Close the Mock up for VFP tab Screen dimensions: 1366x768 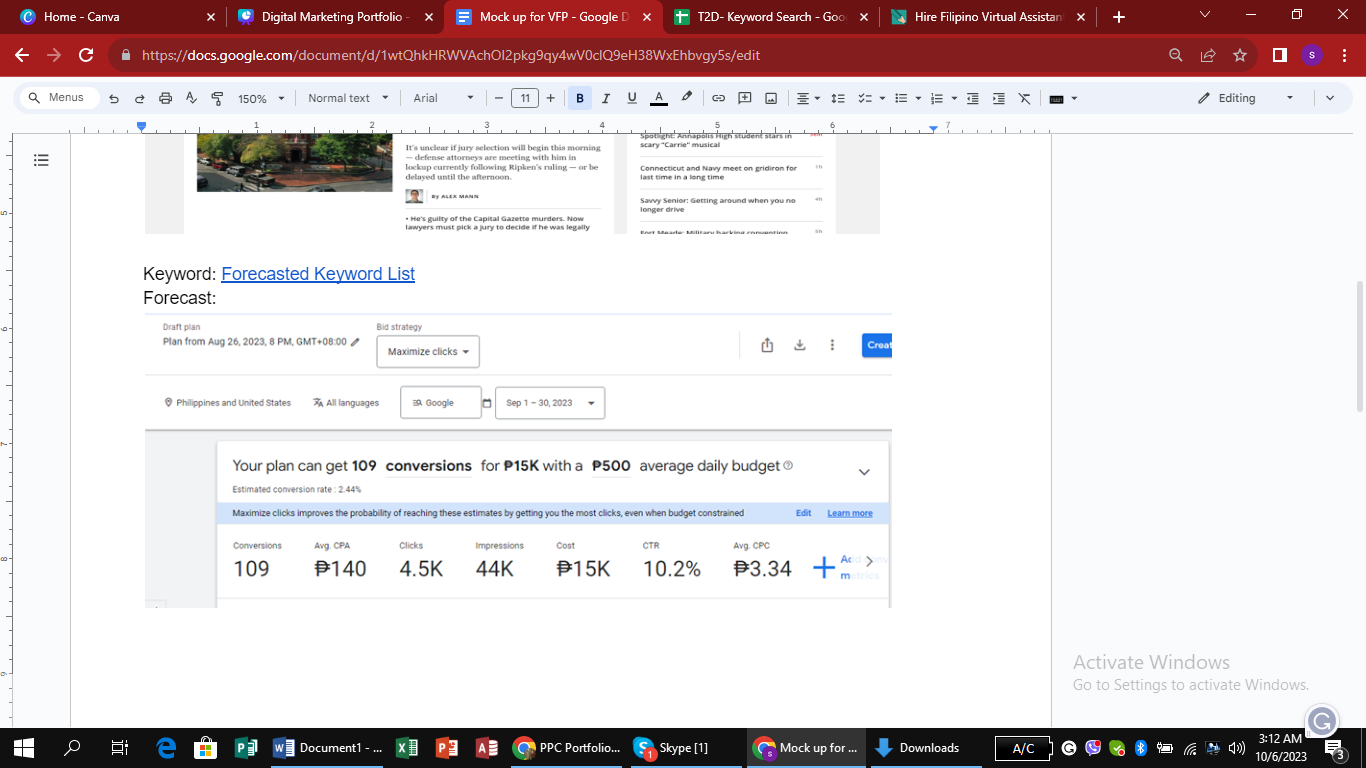click(646, 17)
